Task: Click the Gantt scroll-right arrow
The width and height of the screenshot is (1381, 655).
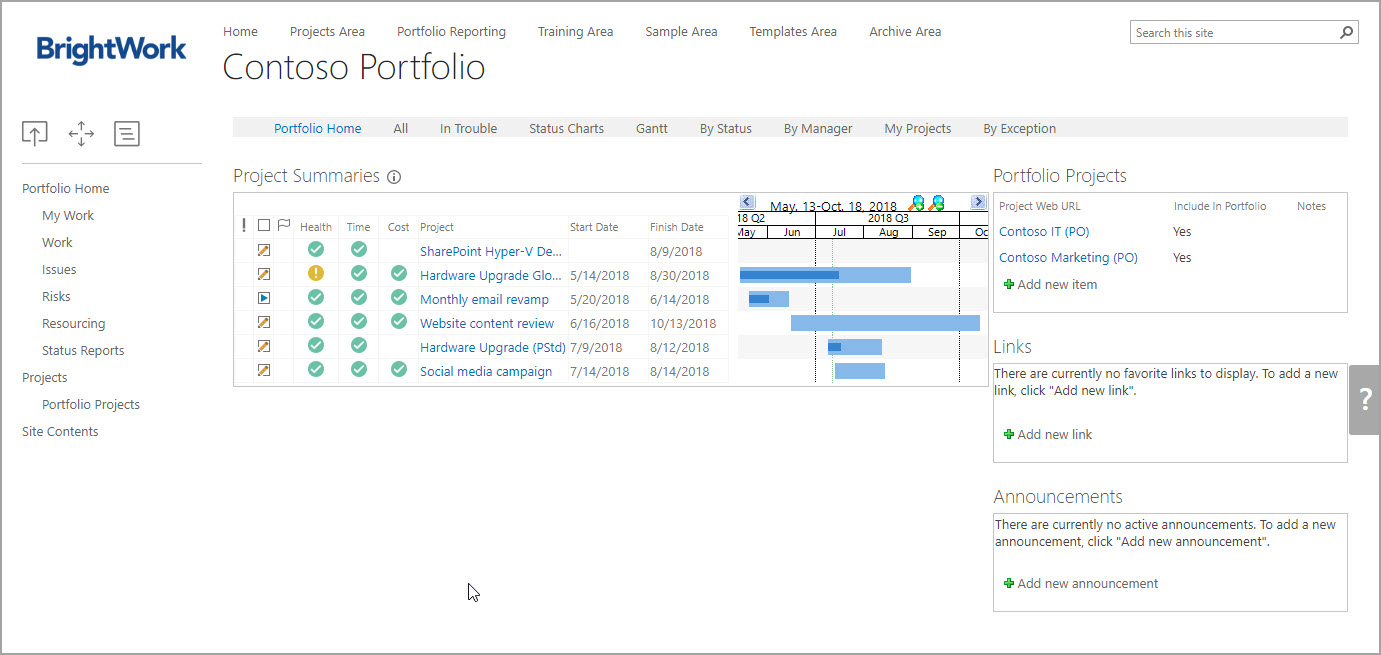Action: point(978,203)
